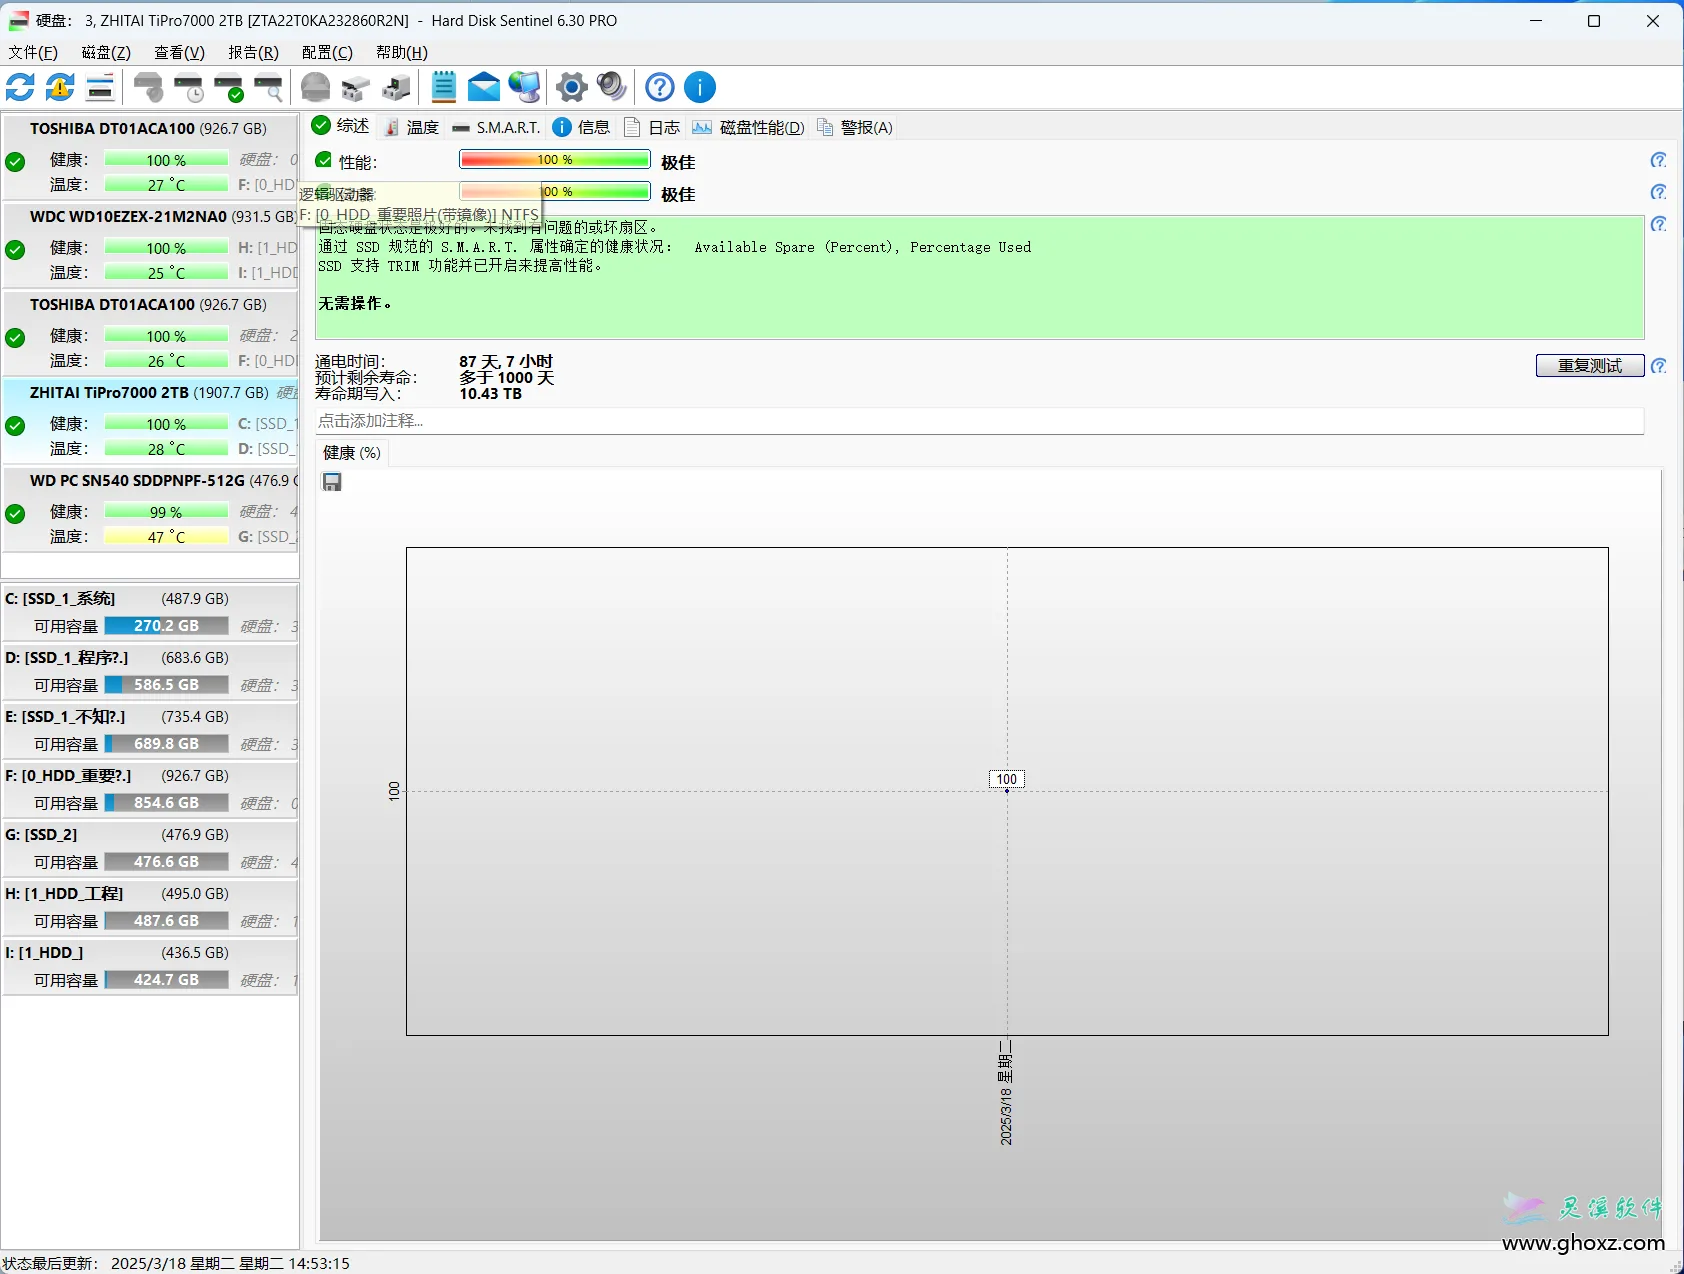Click the help icon next to 重复测试

point(1658,366)
